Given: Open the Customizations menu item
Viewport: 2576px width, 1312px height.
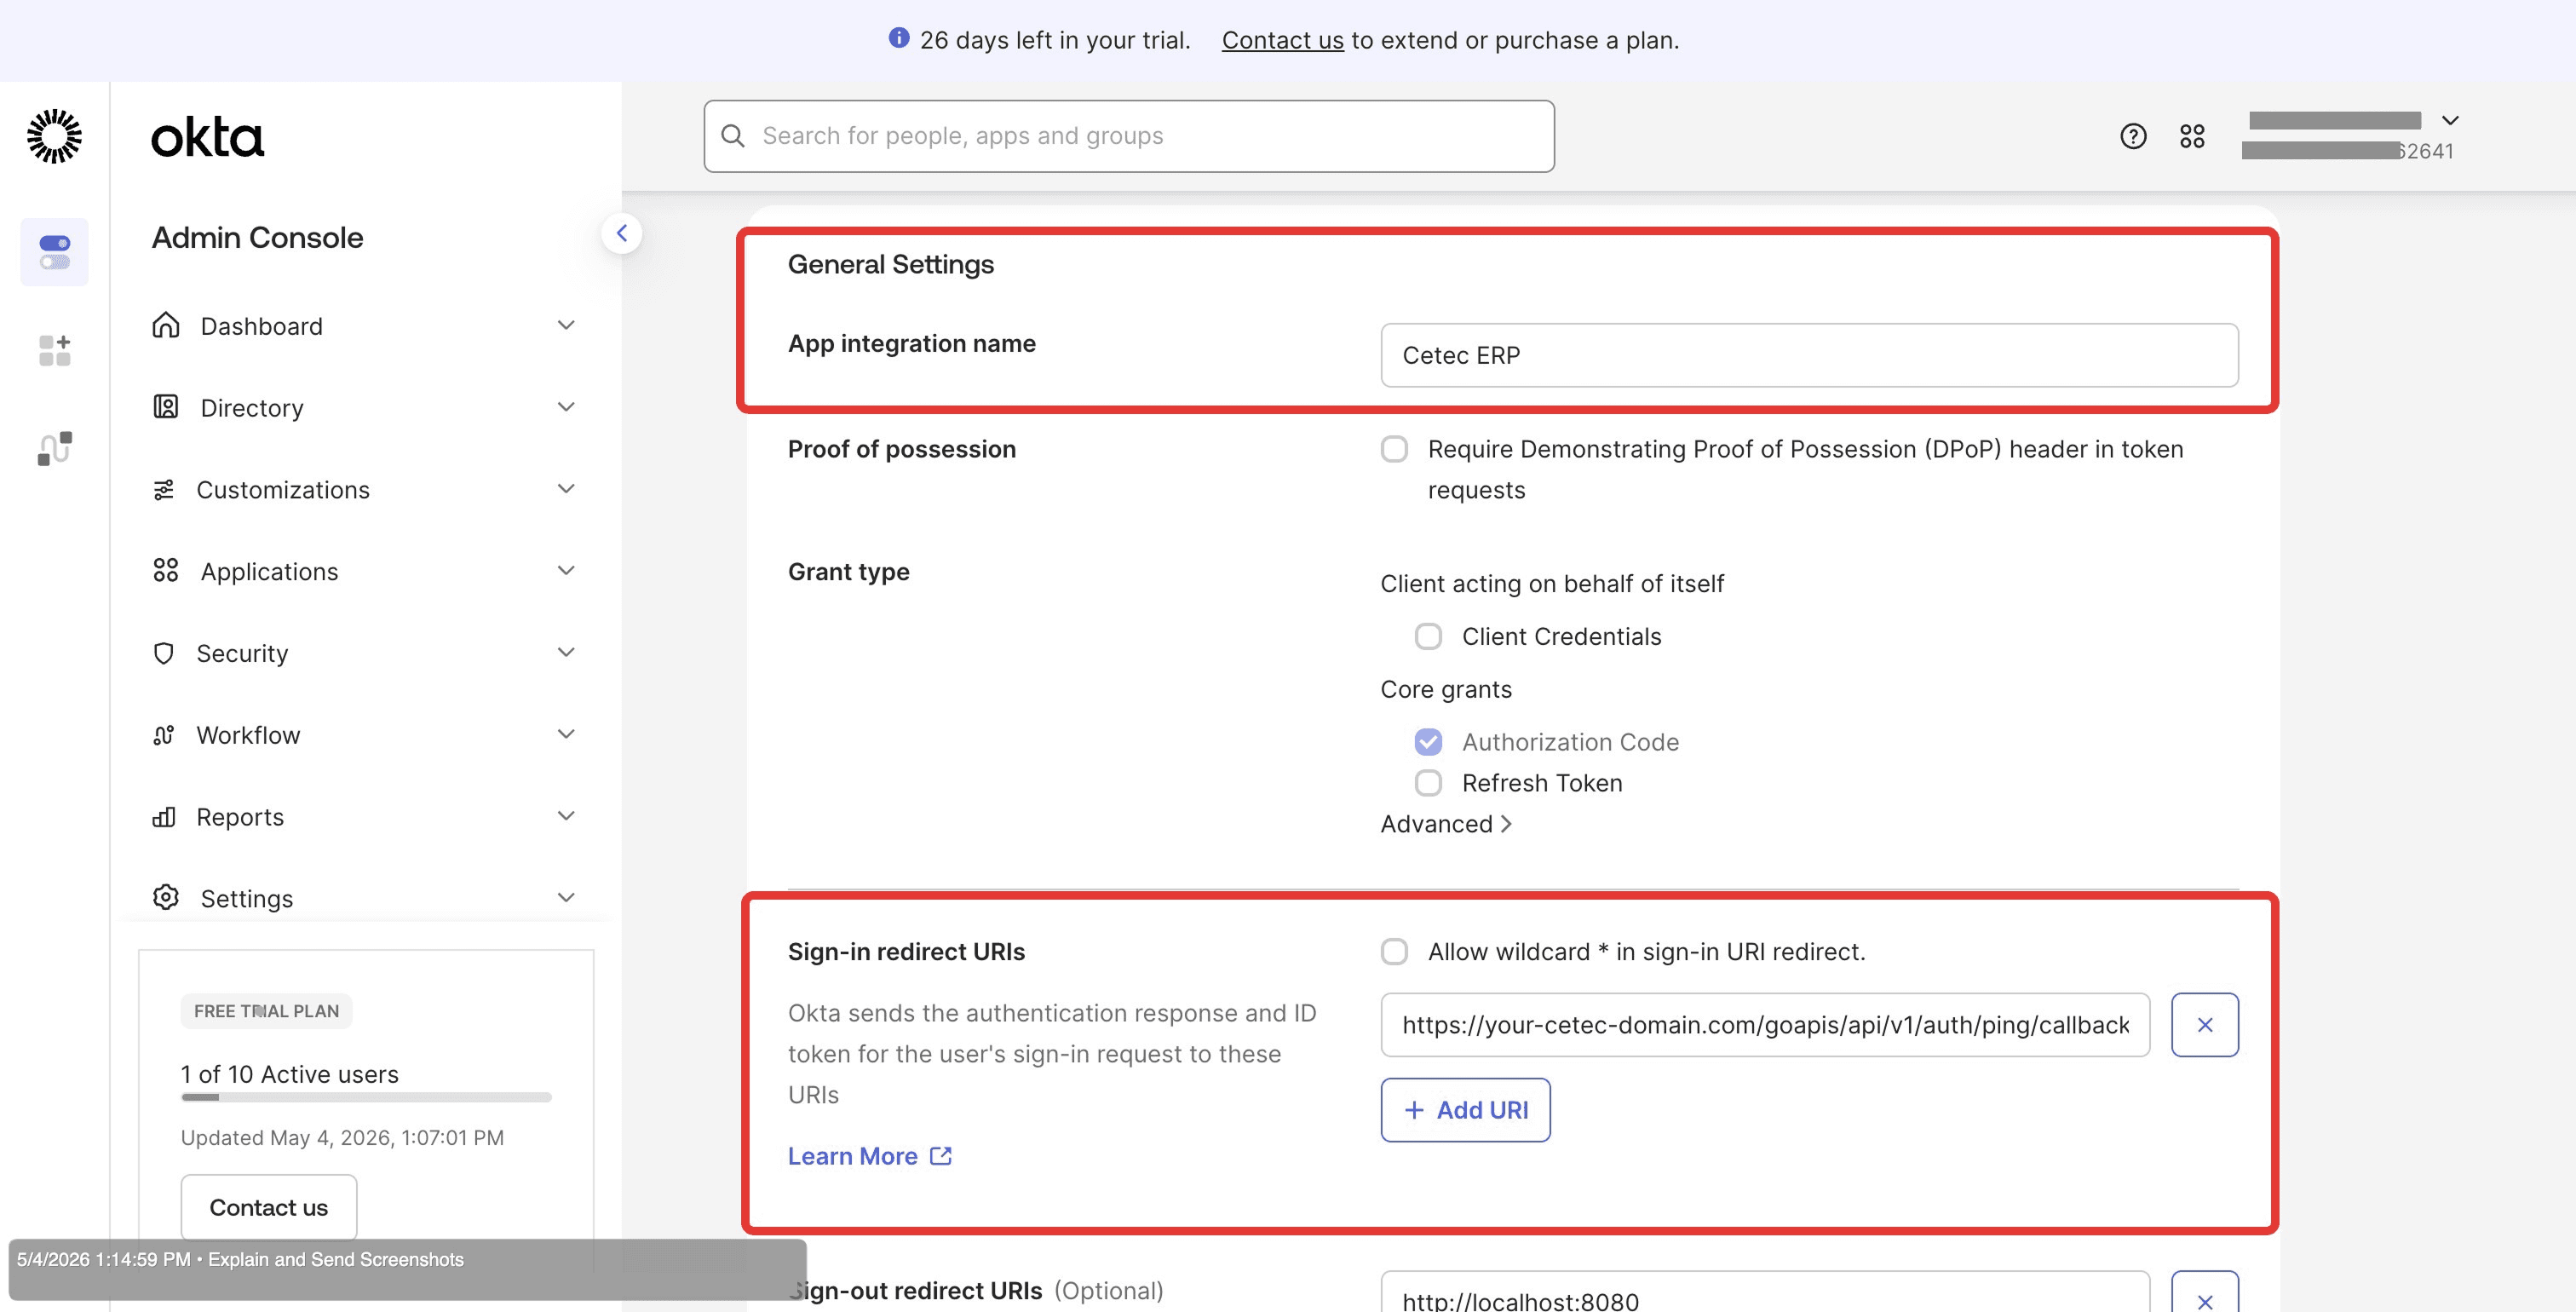Looking at the screenshot, I should 365,490.
